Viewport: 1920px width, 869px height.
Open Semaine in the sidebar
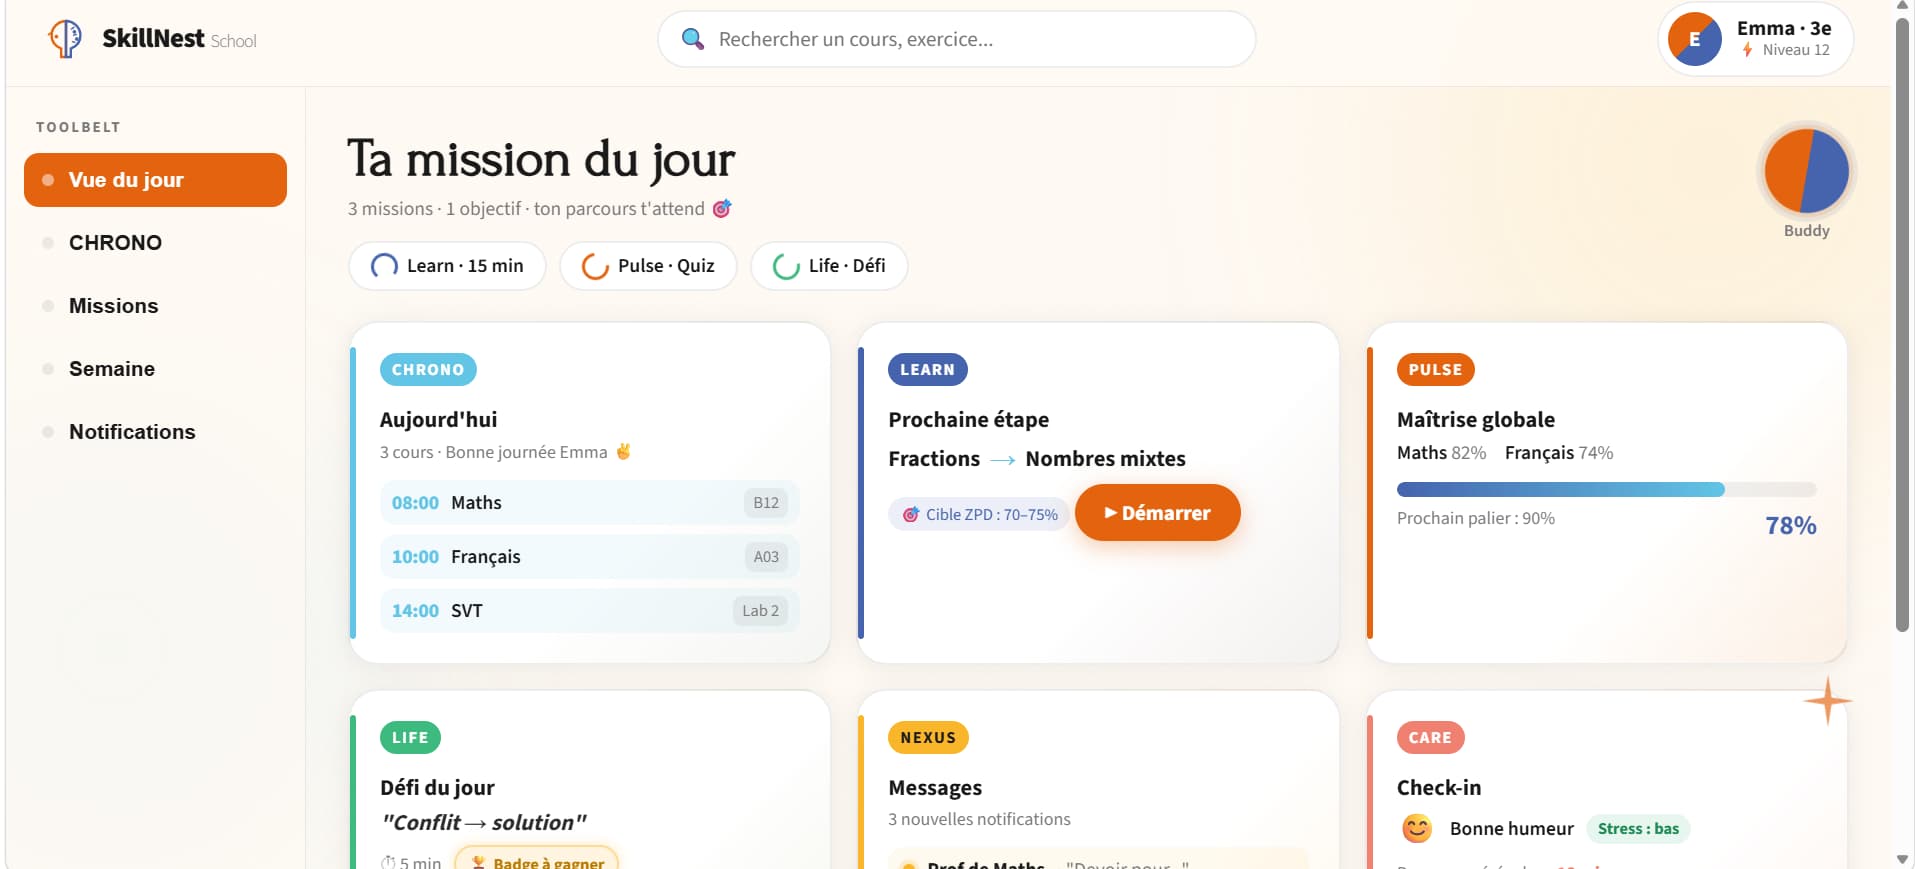155,369
